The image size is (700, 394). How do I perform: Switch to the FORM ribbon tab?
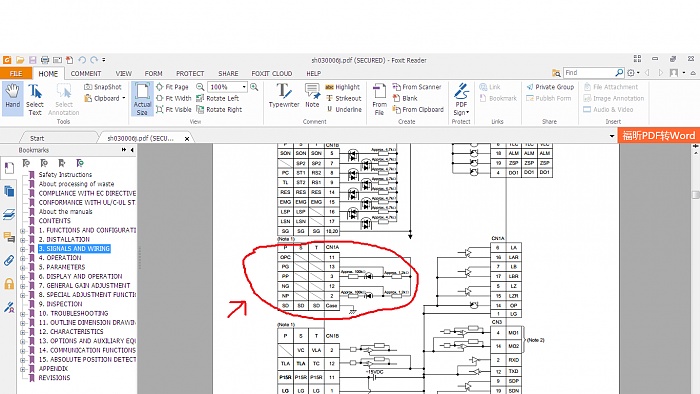[x=154, y=74]
